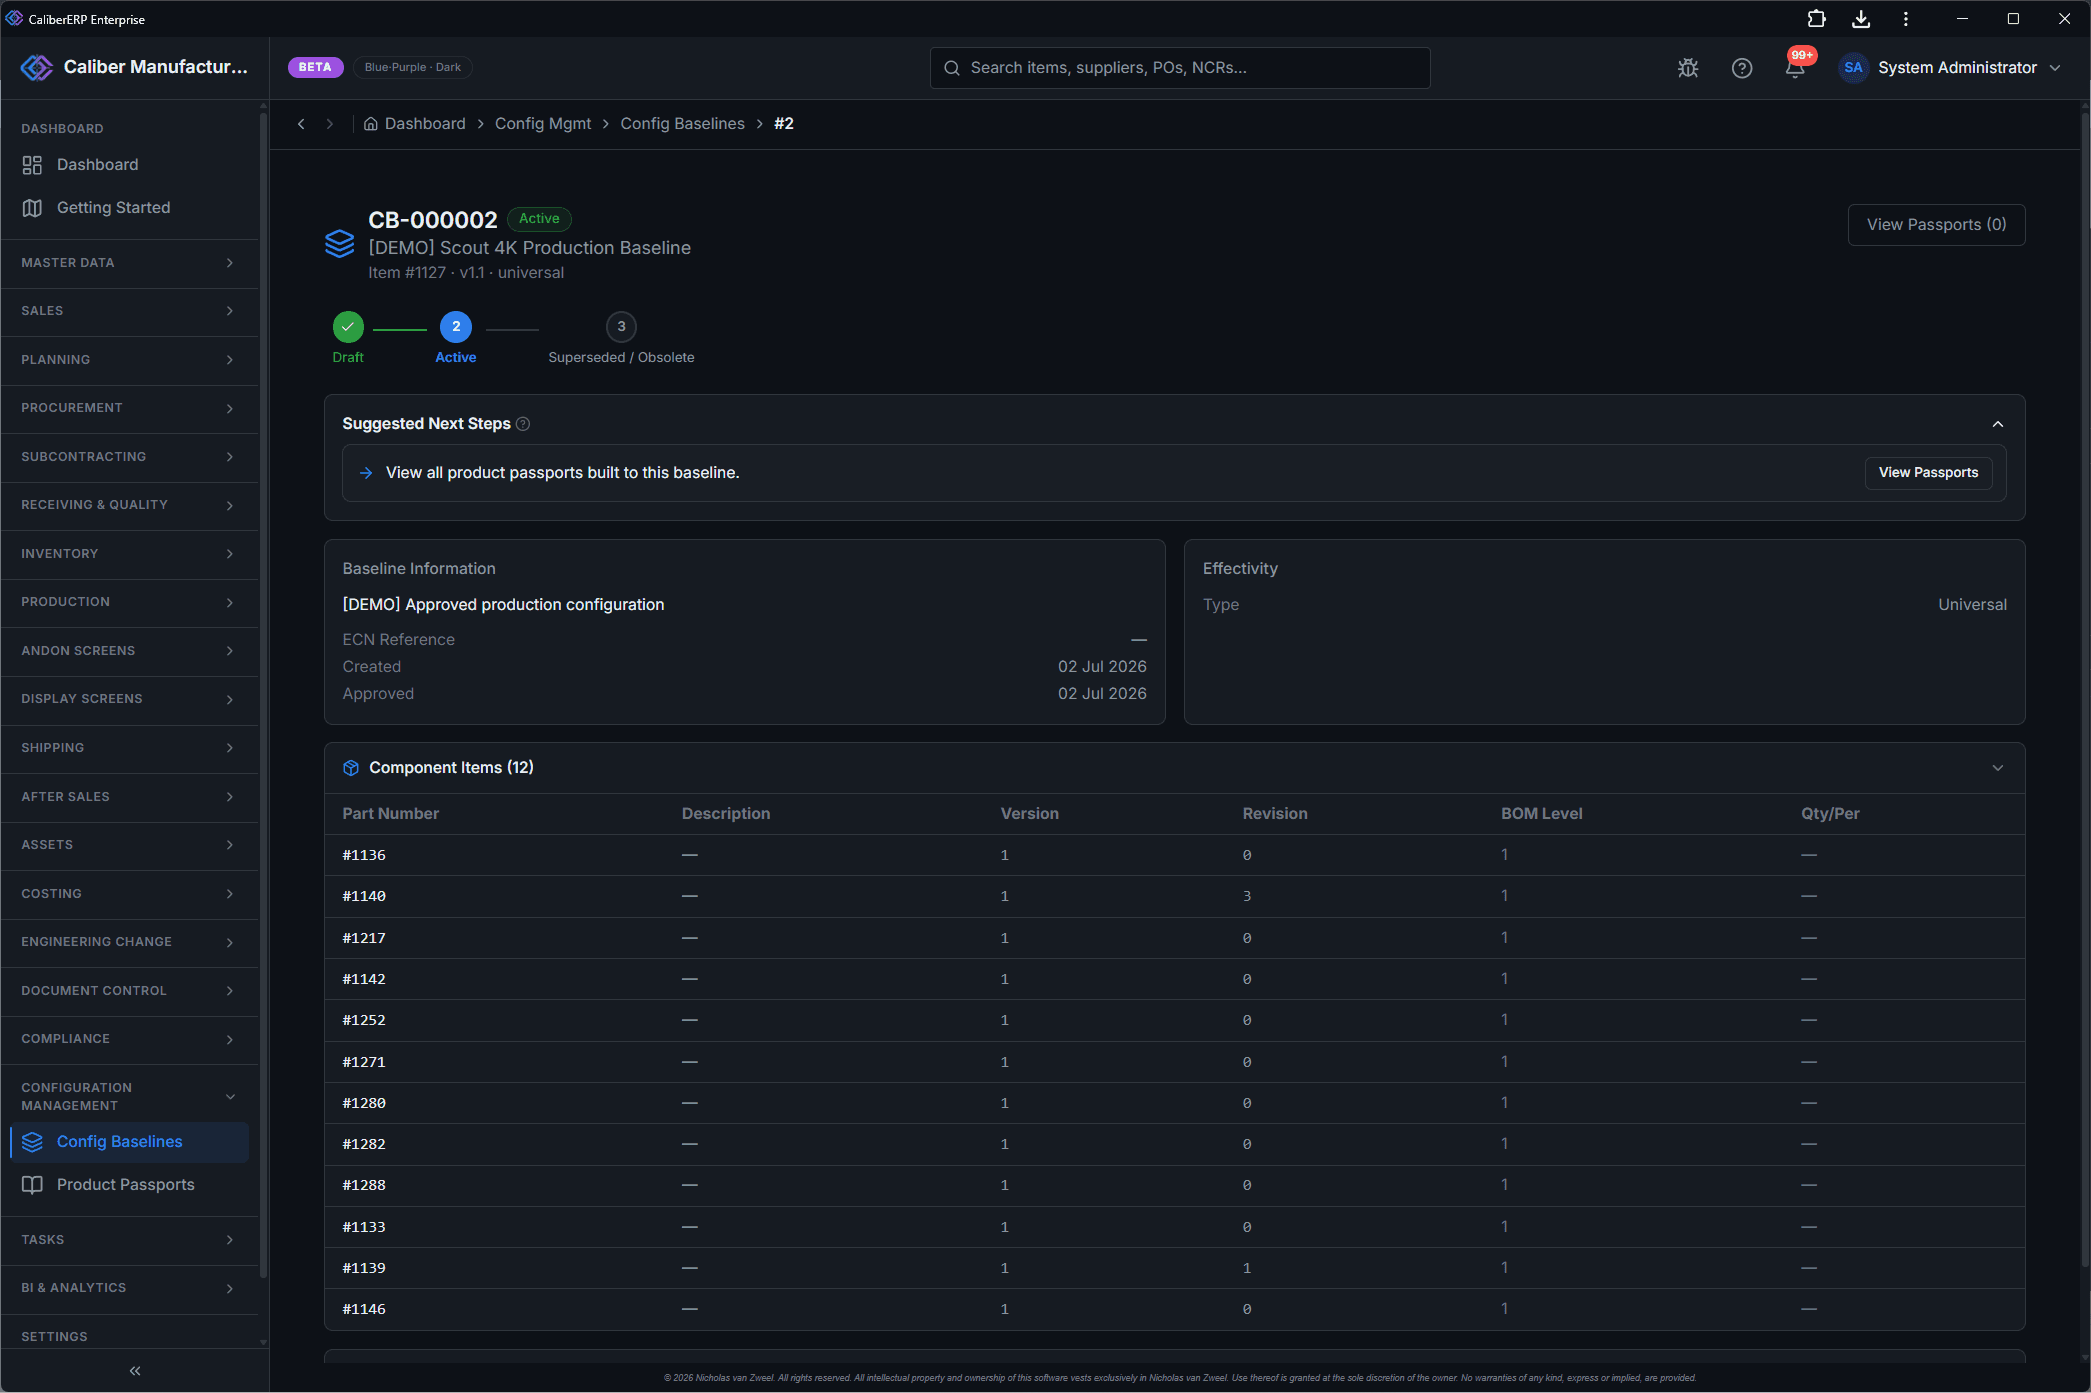Click the Caliber Manufacturing logo icon
Image resolution: width=2091 pixels, height=1393 pixels.
point(37,67)
